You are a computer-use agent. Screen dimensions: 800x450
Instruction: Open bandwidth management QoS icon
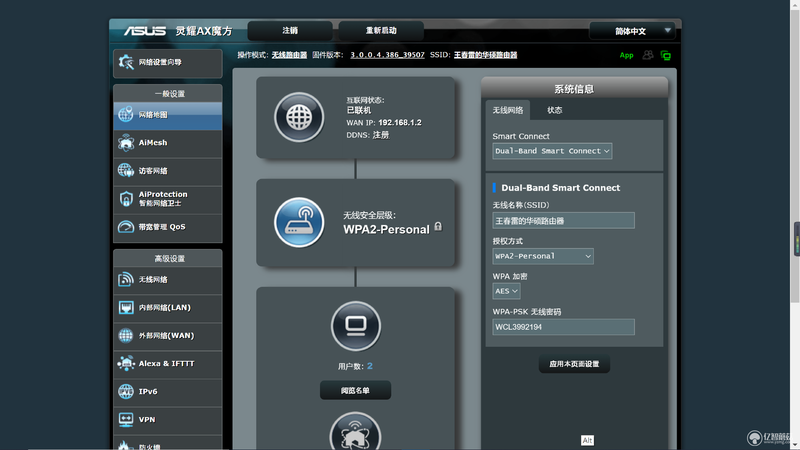(126, 227)
